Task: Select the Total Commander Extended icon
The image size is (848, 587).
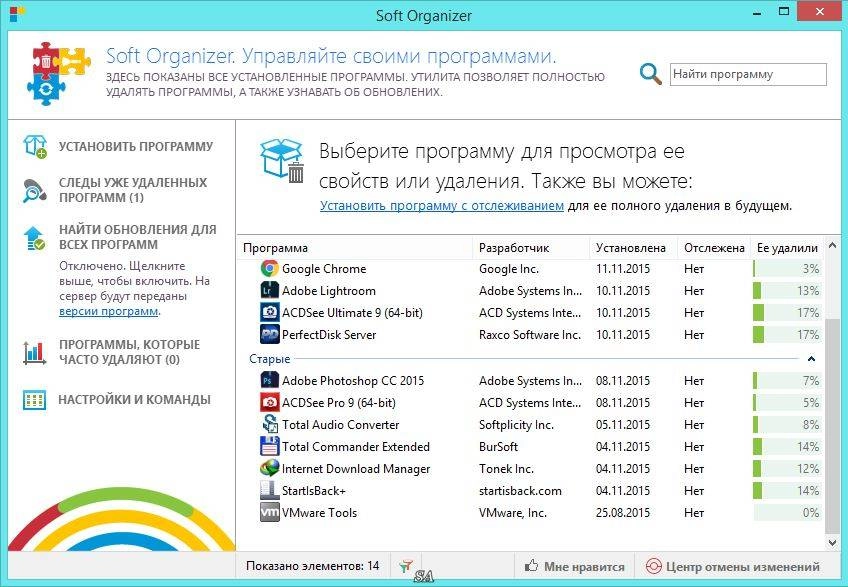Action: click(269, 446)
